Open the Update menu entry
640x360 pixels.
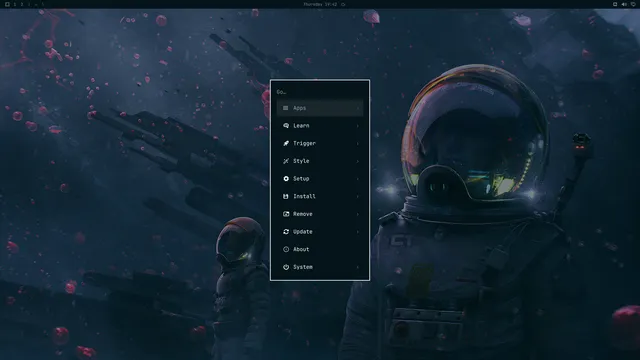pos(320,231)
